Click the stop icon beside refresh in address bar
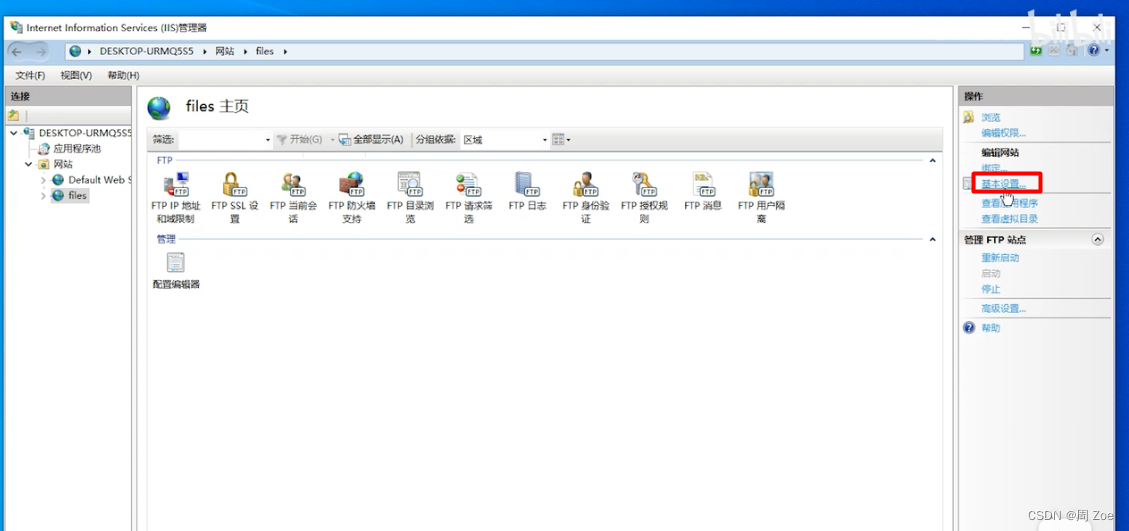The width and height of the screenshot is (1129, 531). (x=1053, y=51)
